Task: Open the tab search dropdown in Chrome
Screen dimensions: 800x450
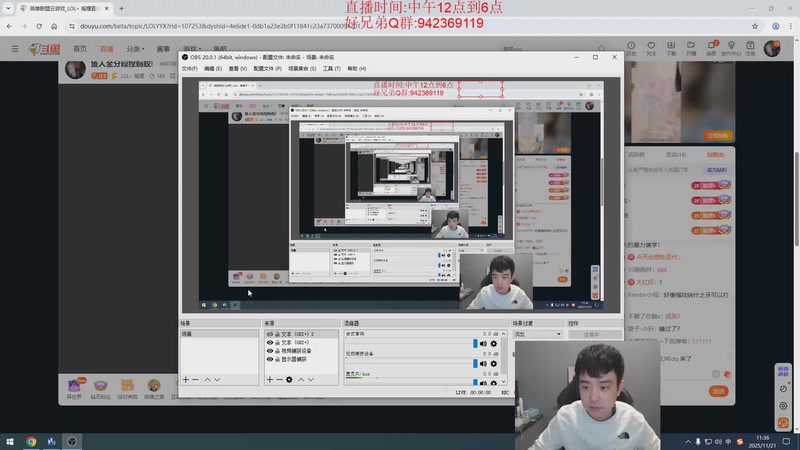Action: (x=8, y=8)
